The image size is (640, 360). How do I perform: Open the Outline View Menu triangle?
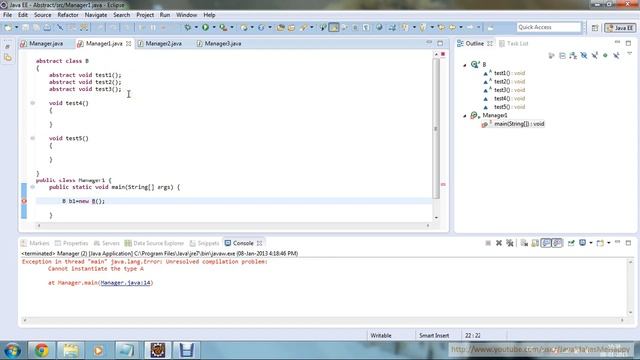pyautogui.click(x=629, y=54)
